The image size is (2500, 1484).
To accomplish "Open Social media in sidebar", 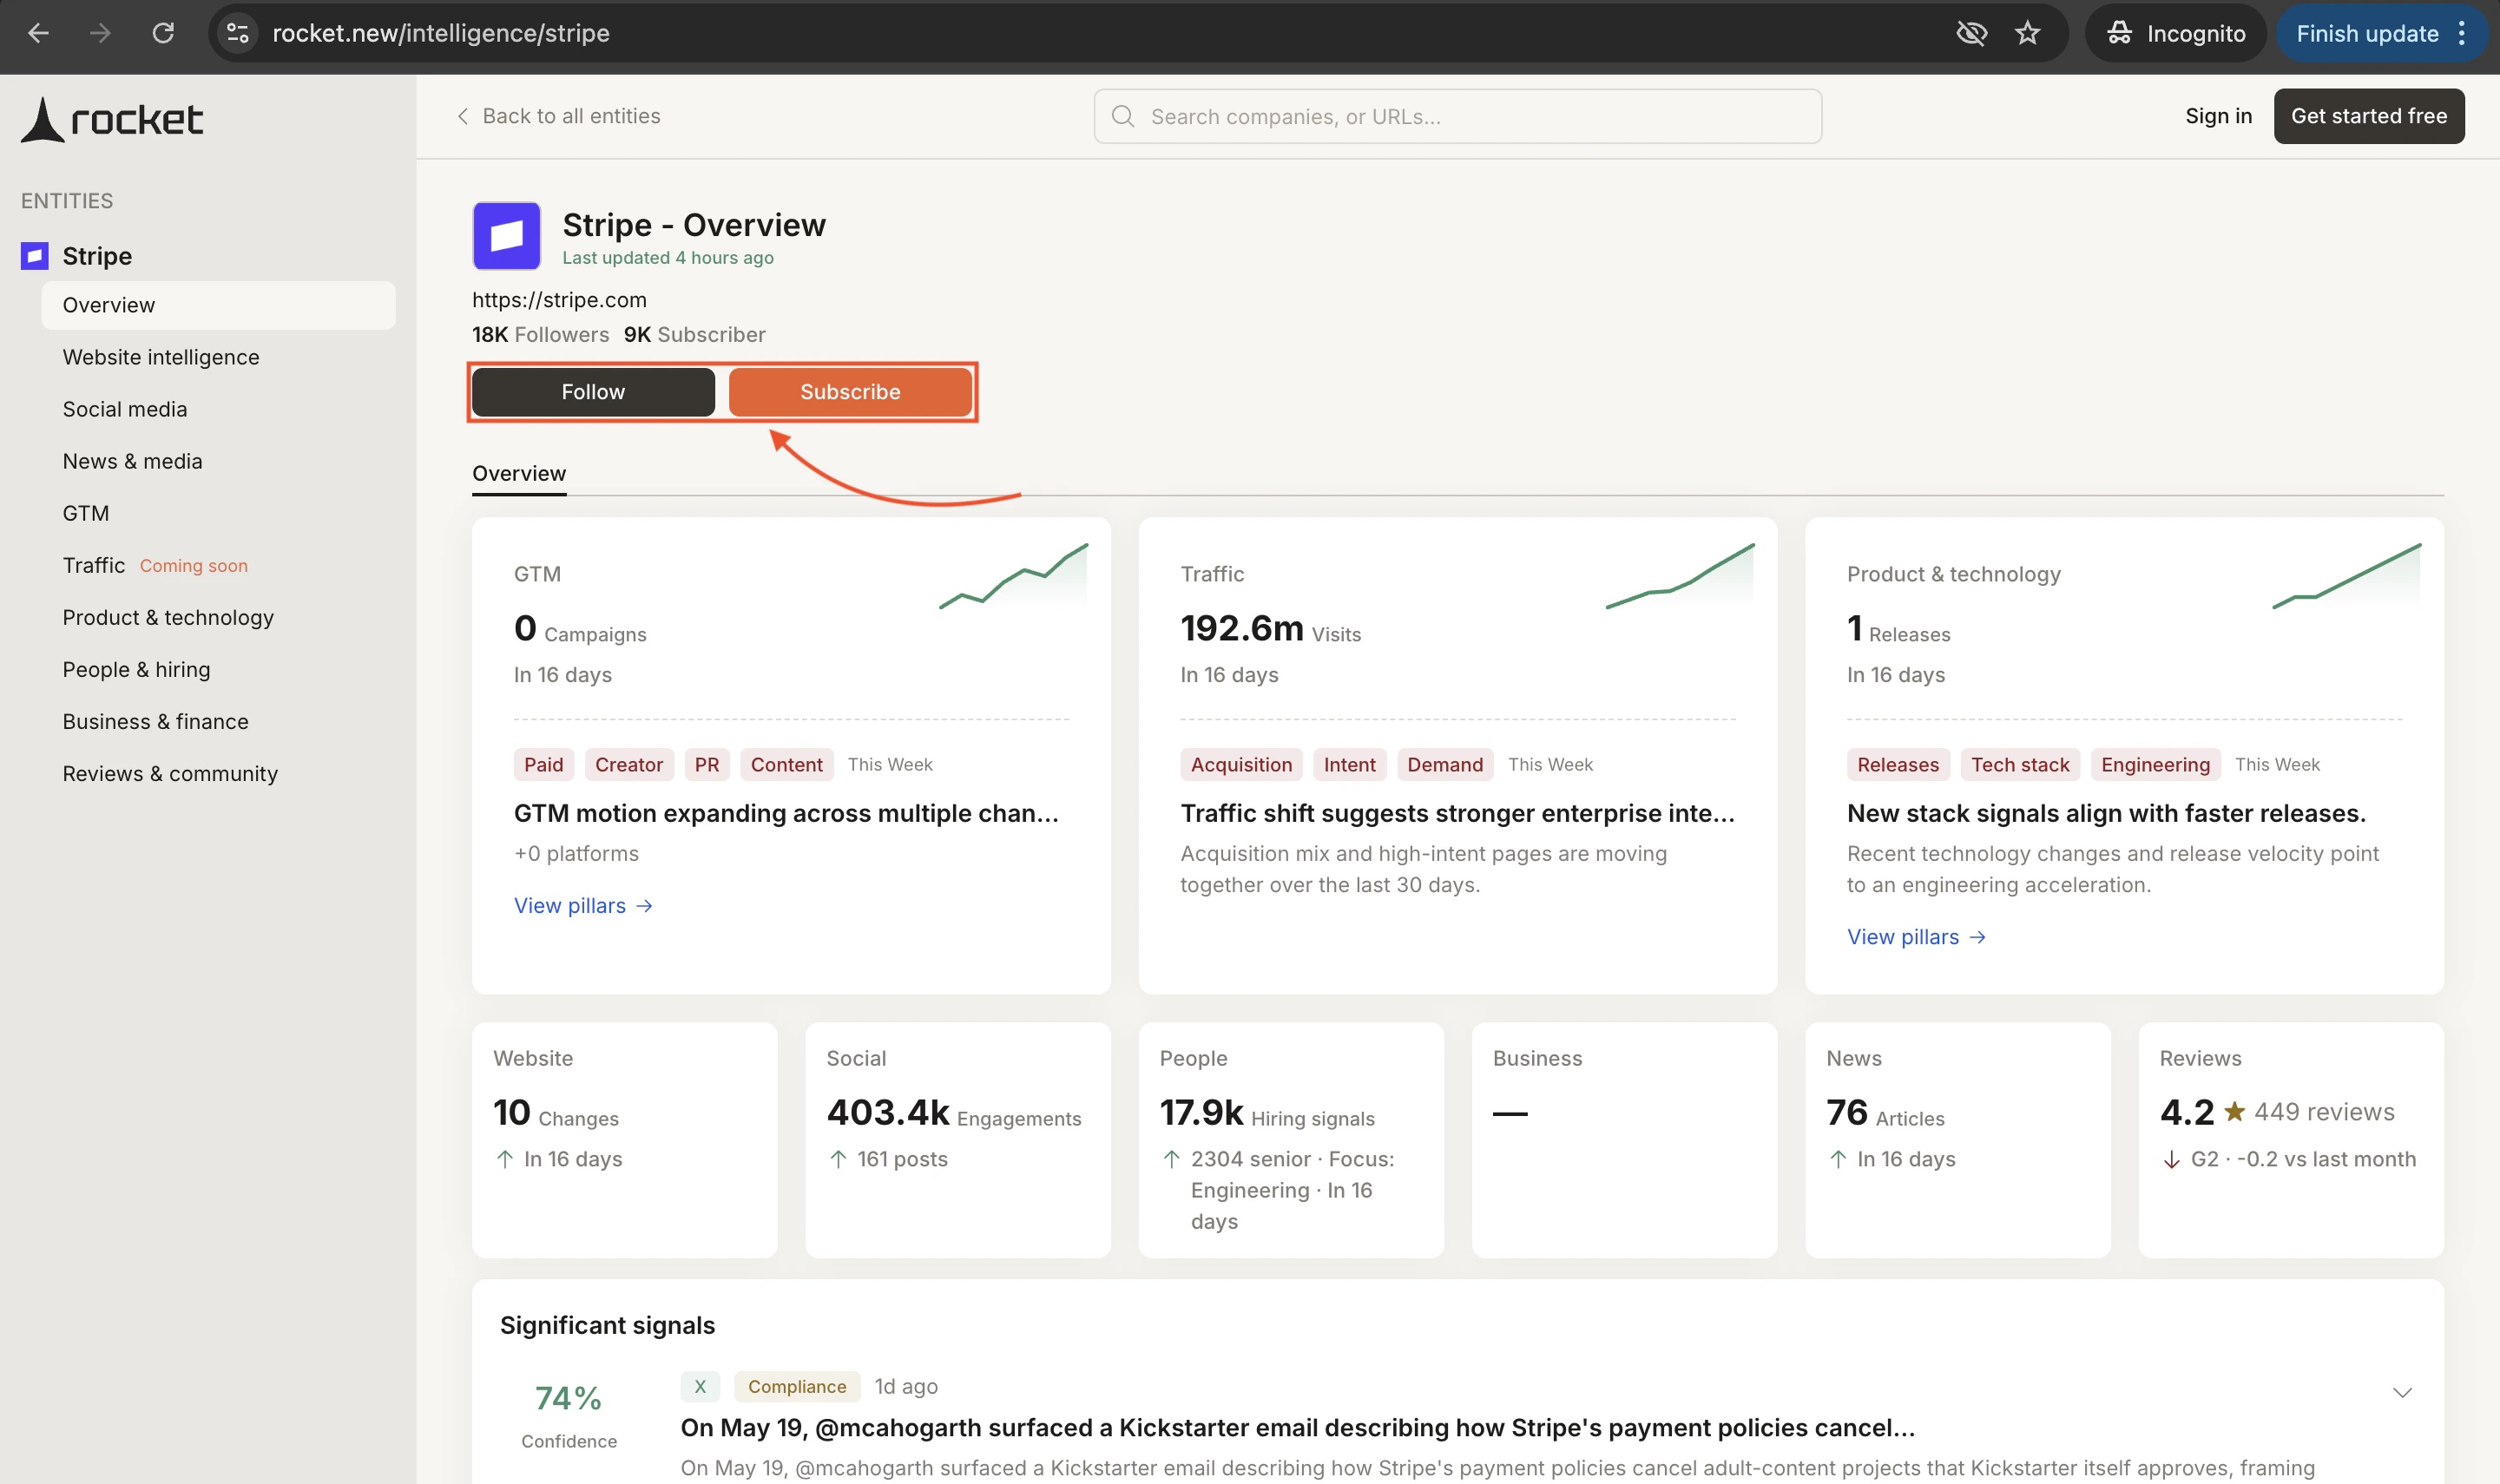I will click(125, 409).
